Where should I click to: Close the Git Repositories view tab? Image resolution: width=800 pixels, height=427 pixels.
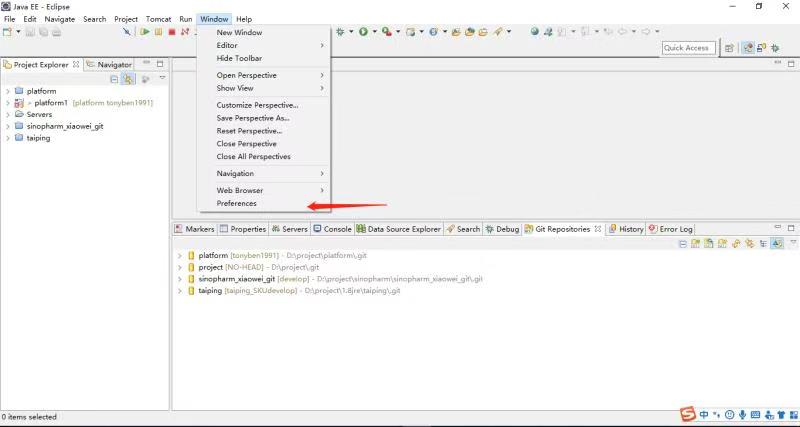[597, 229]
